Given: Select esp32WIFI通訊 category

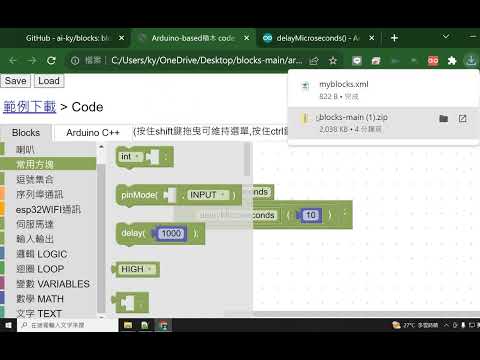Looking at the screenshot, I should [x=48, y=209].
